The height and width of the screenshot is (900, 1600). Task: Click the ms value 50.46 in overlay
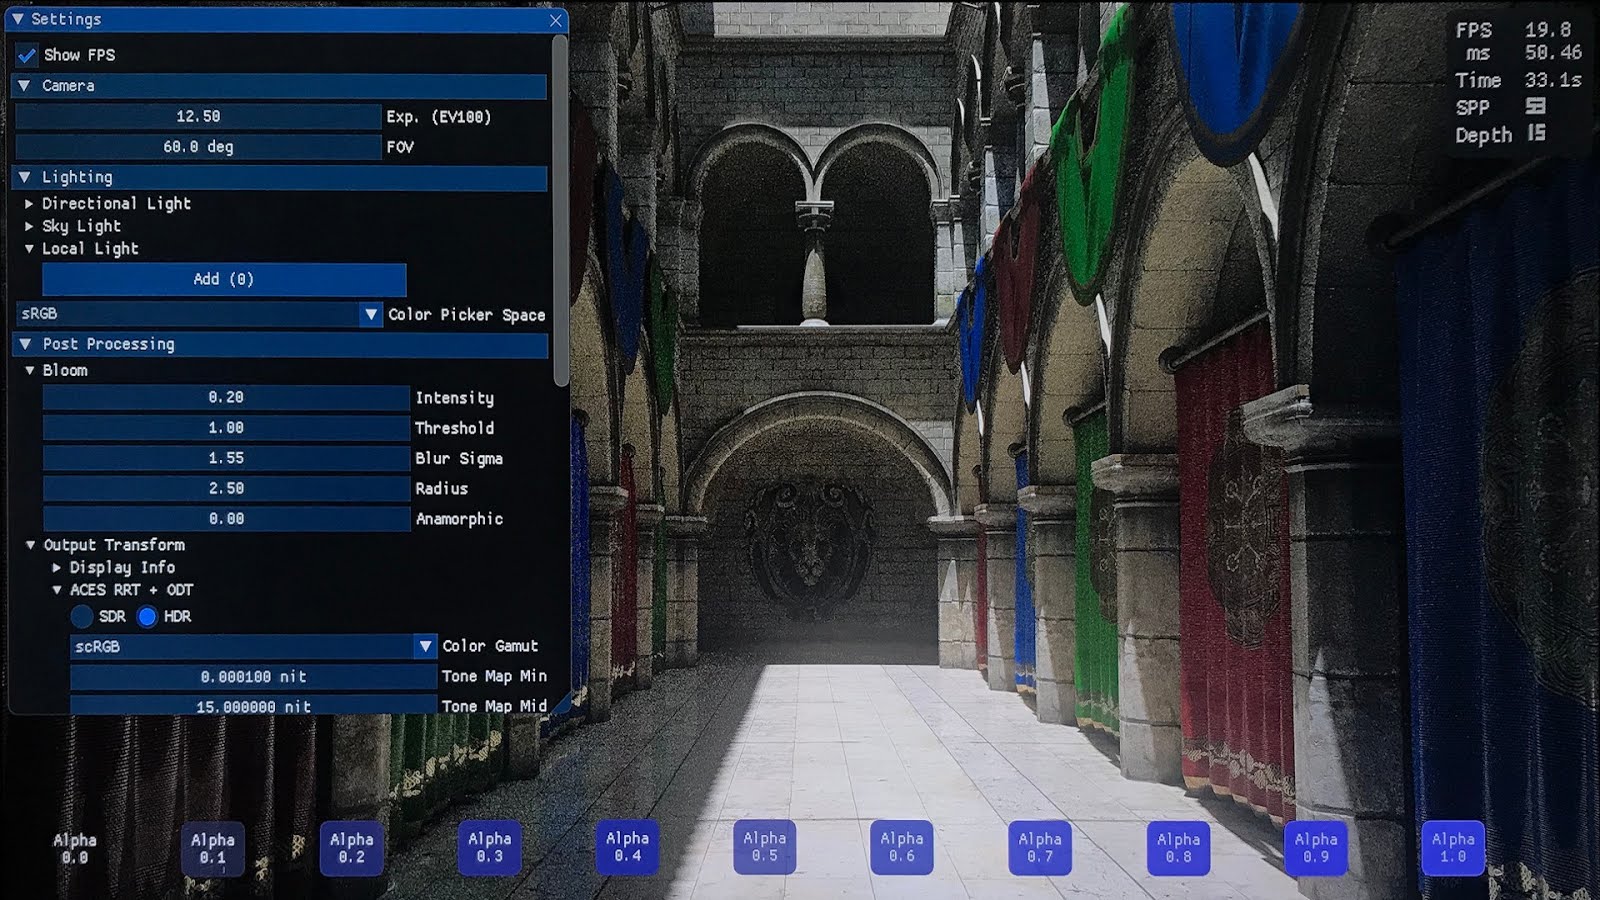coord(1553,53)
